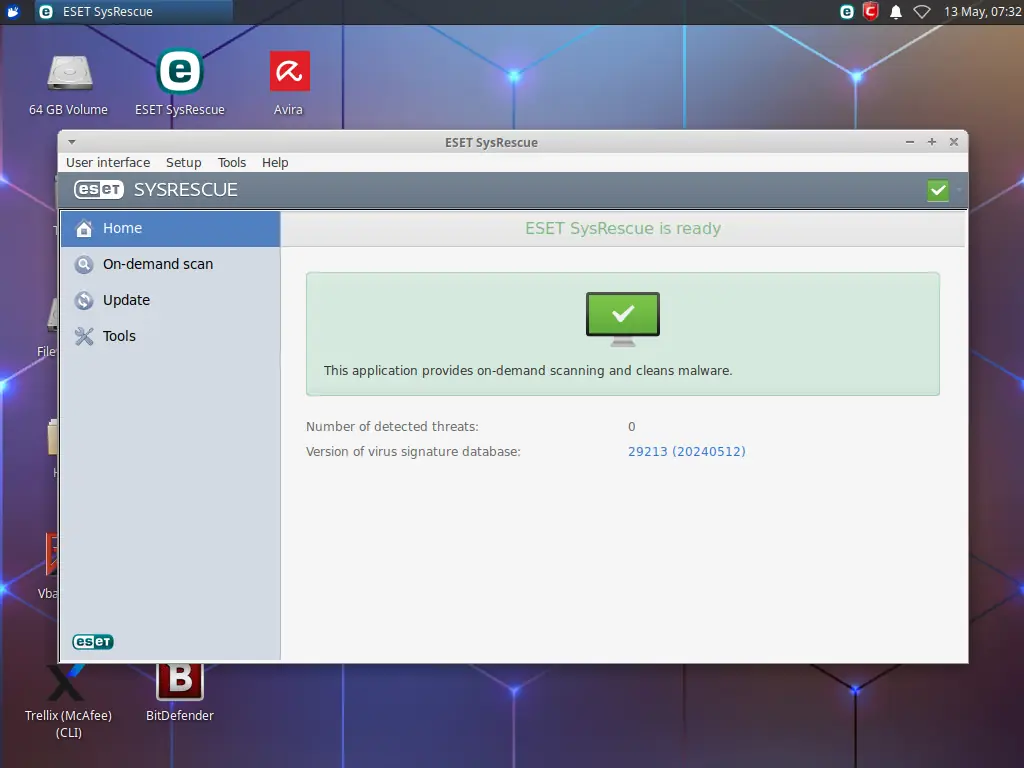1024x768 pixels.
Task: Open the Help menu
Action: click(x=274, y=162)
